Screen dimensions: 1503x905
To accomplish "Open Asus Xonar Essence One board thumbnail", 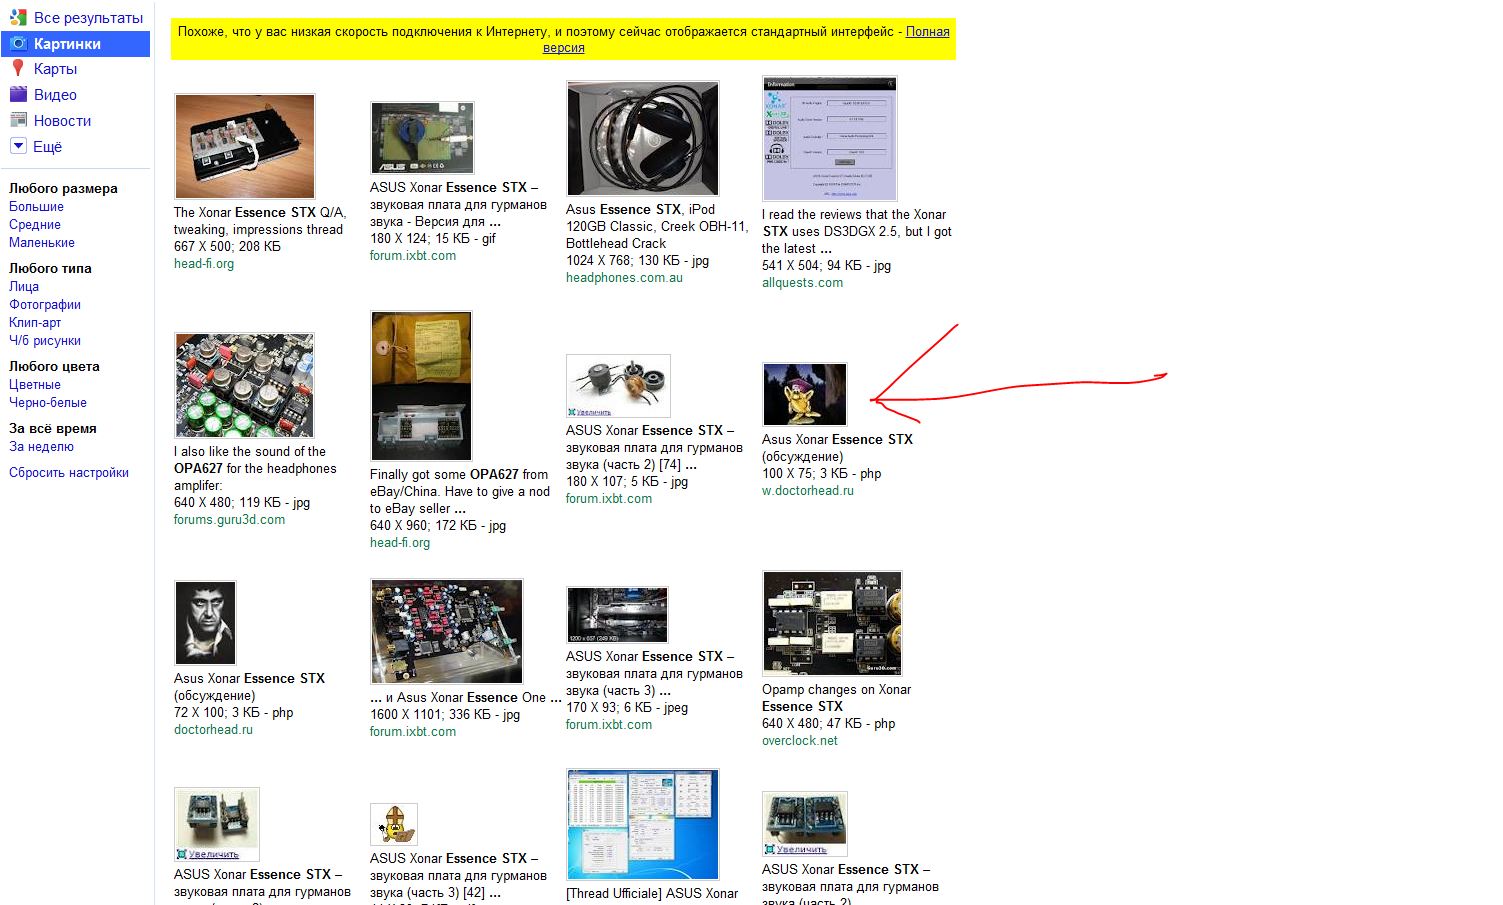I will click(446, 631).
